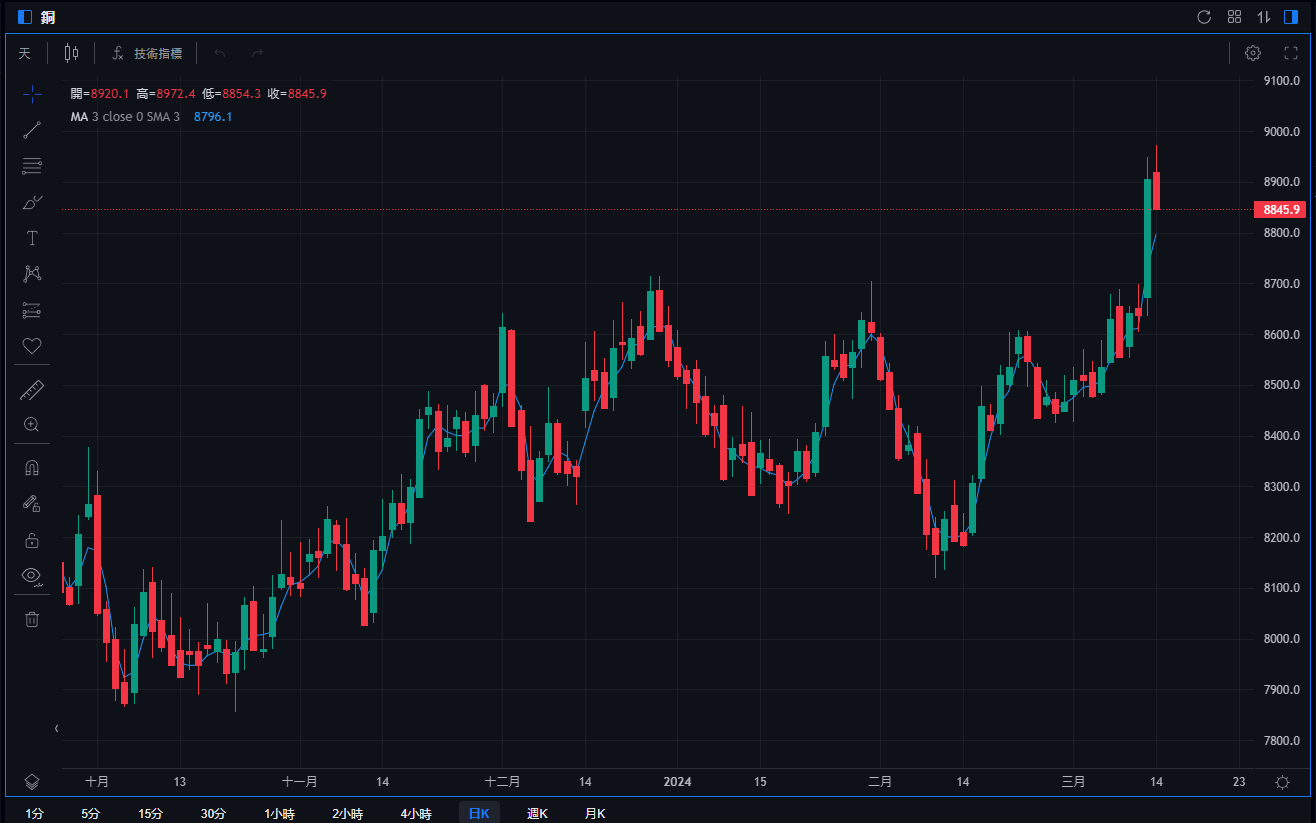
Task: Click the 8845.9 current price tag
Action: (1280, 209)
